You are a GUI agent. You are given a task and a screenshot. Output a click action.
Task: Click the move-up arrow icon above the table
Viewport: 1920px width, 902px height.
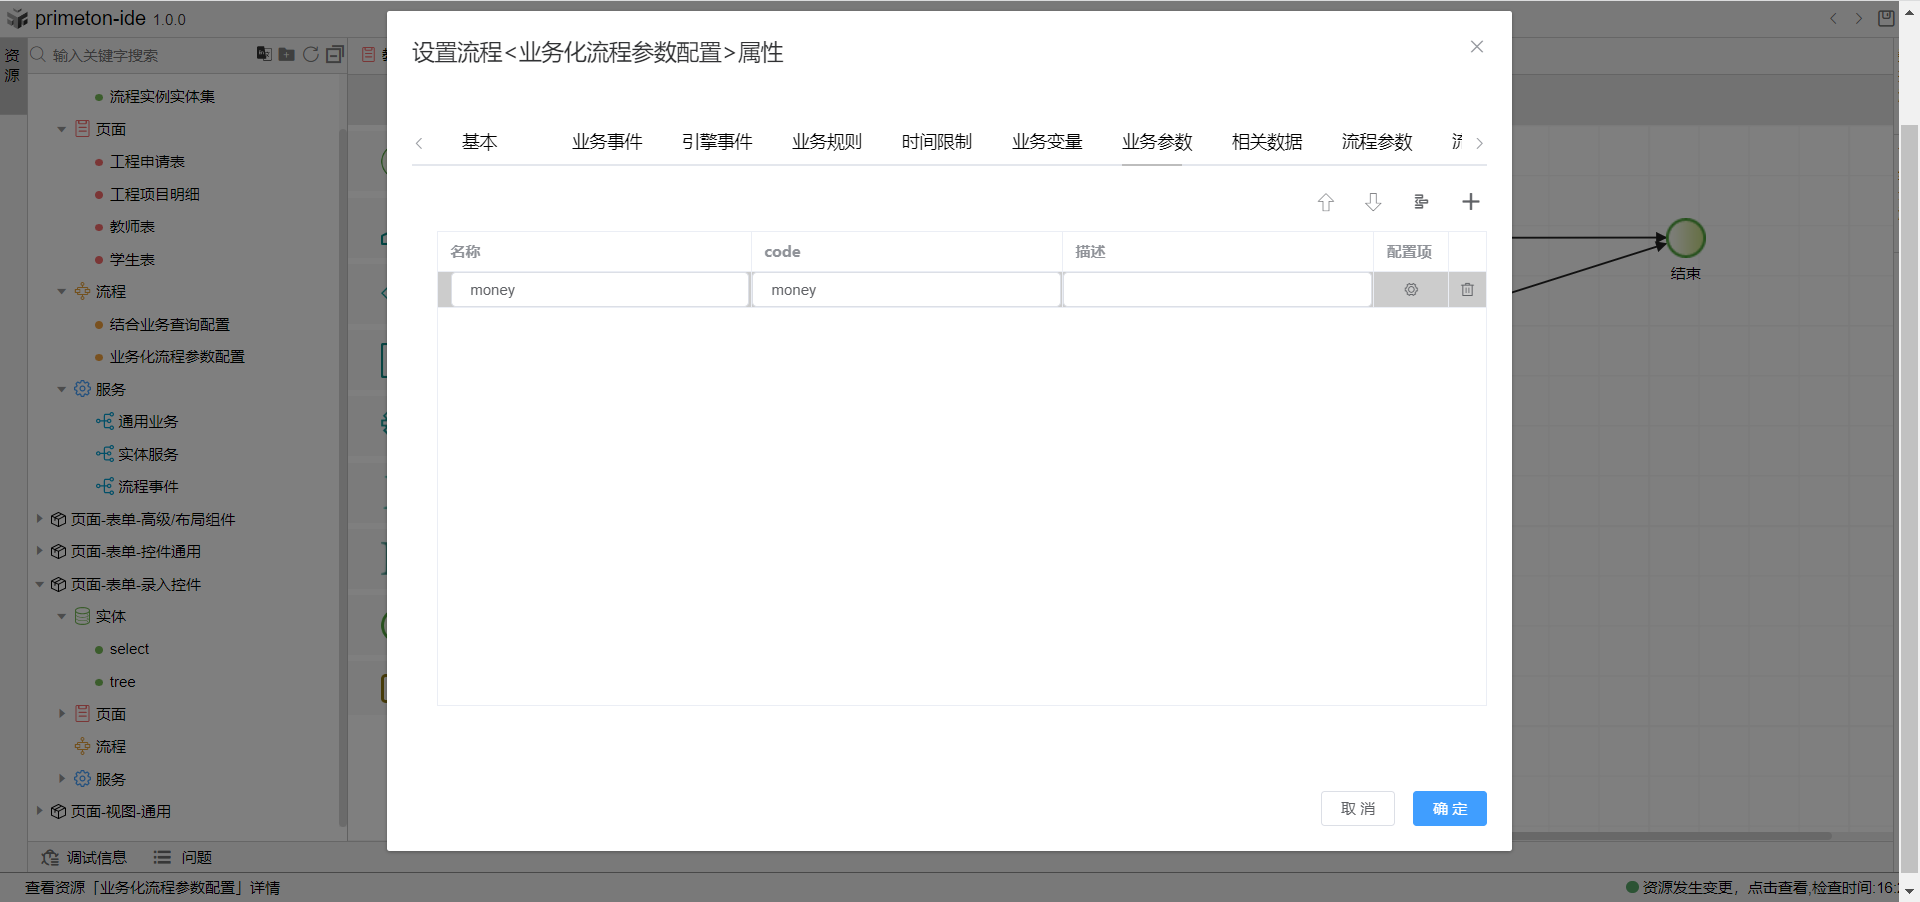pos(1325,202)
